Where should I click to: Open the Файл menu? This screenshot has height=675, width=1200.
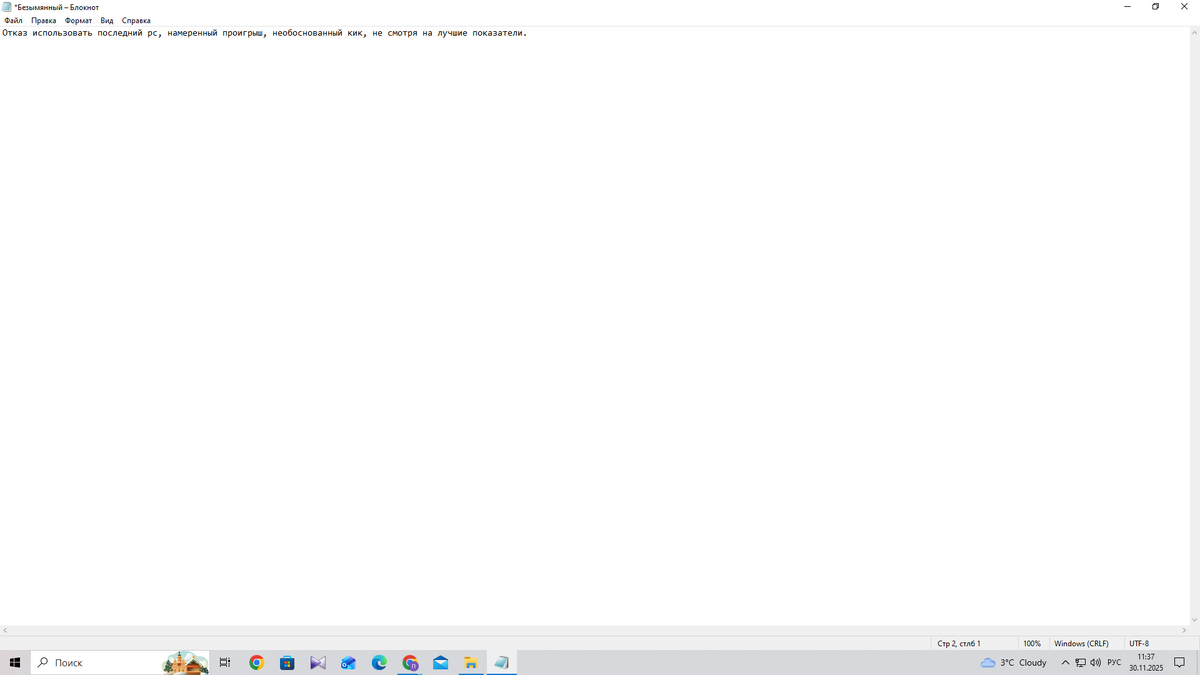(x=13, y=20)
